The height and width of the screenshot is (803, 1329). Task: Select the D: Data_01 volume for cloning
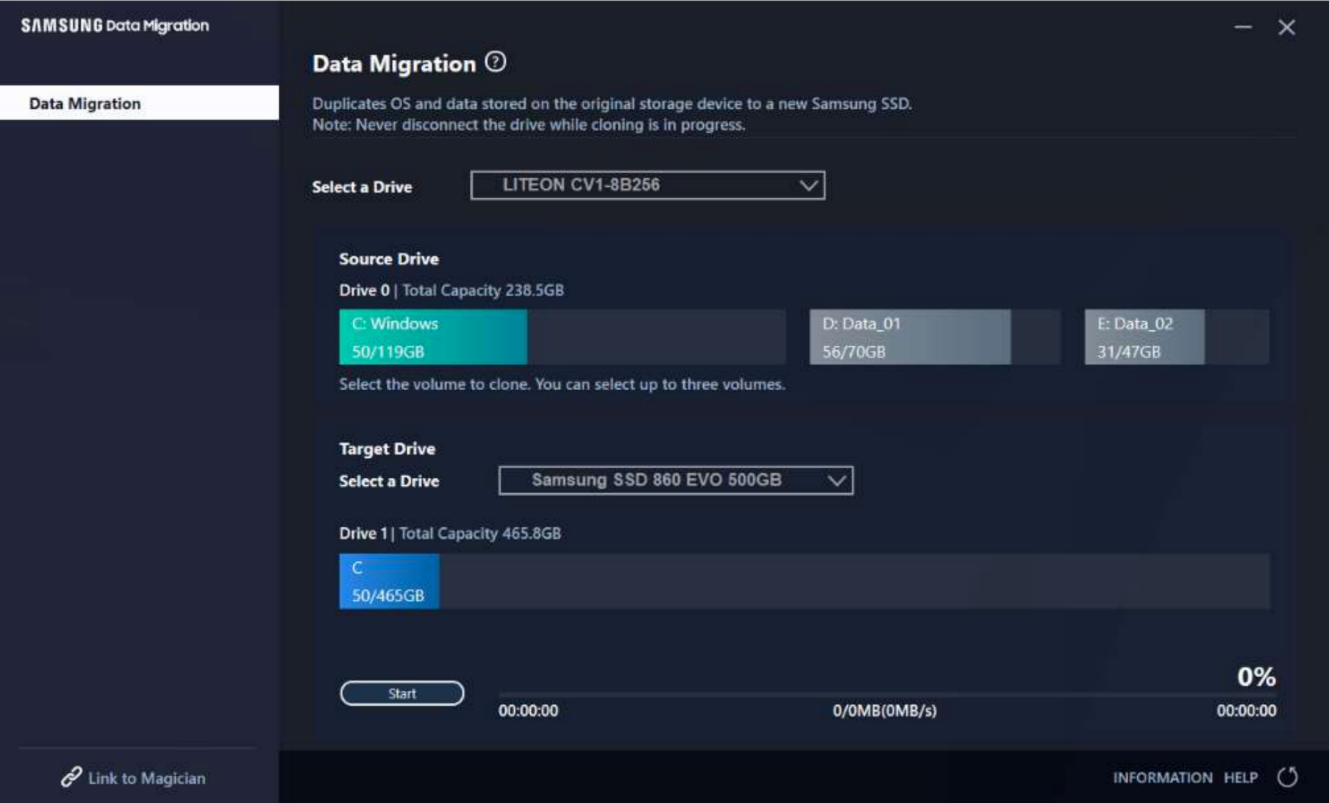[x=910, y=336]
